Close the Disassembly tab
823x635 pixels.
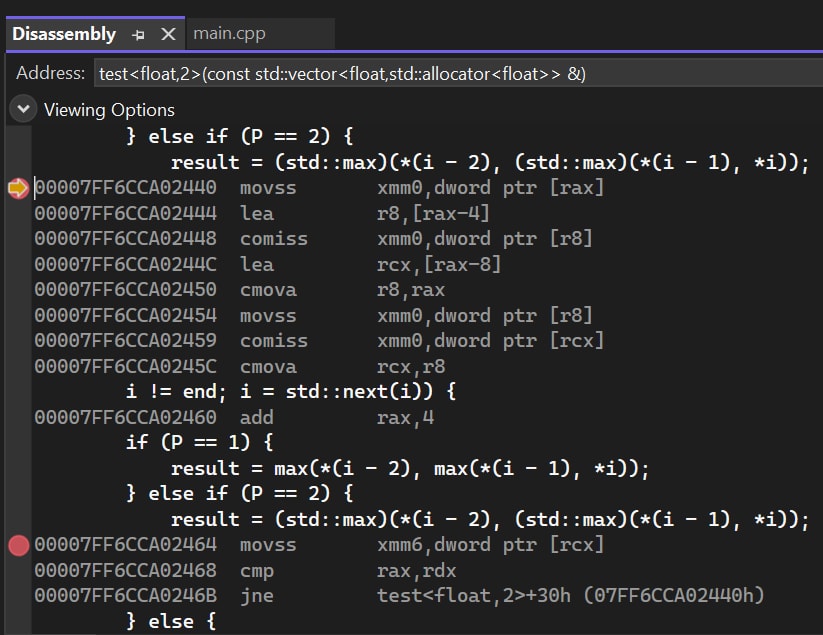167,33
